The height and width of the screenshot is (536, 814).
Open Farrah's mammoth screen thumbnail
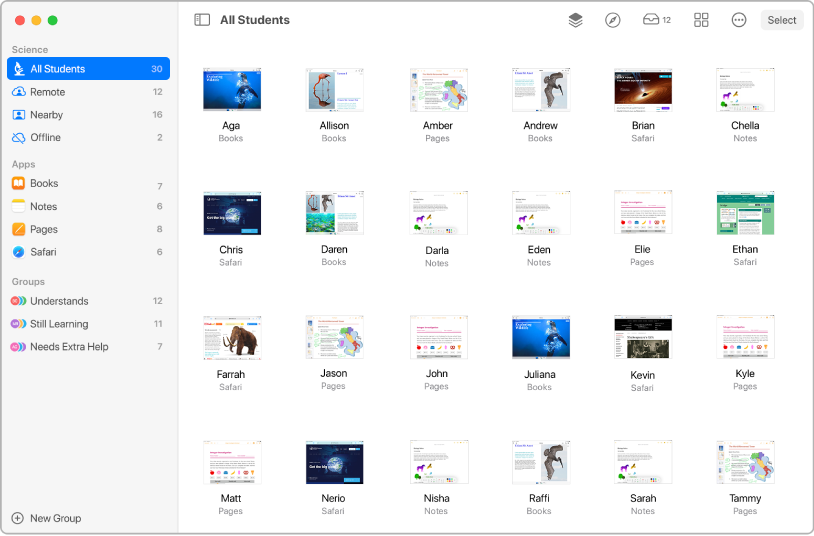(231, 338)
